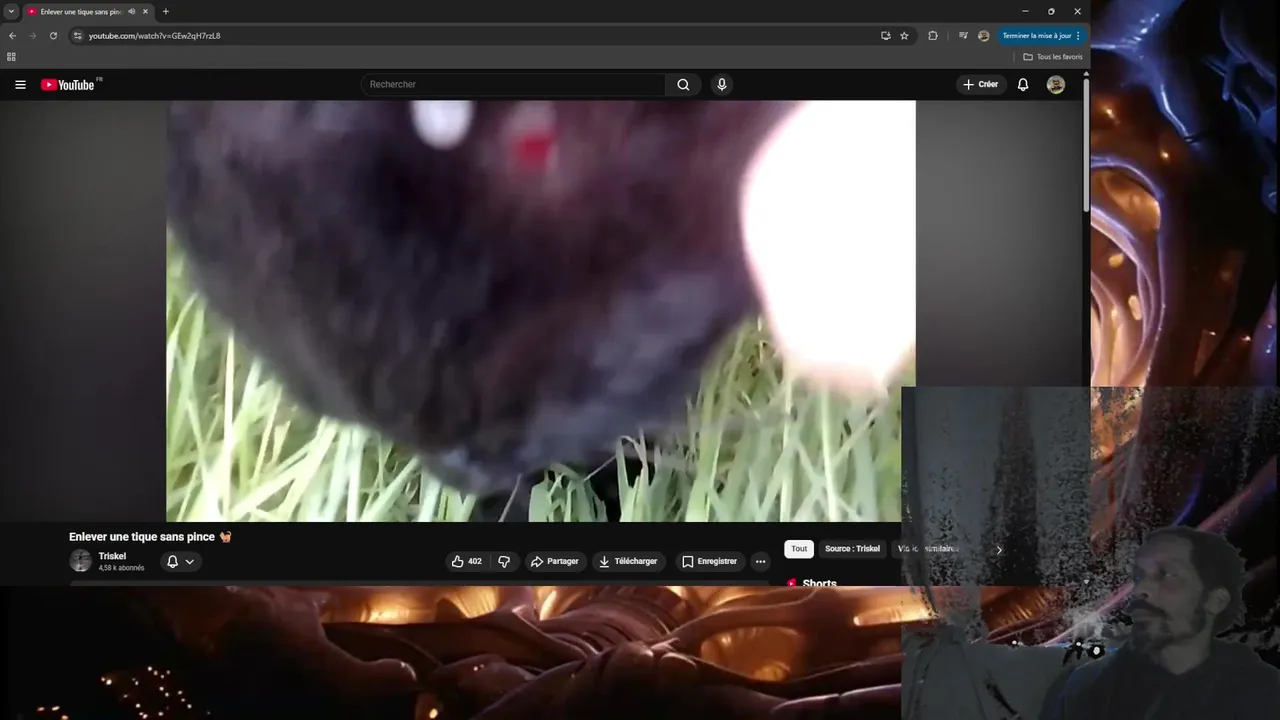Select the Tout filter chip
Image resolution: width=1280 pixels, height=720 pixels.
coord(799,549)
